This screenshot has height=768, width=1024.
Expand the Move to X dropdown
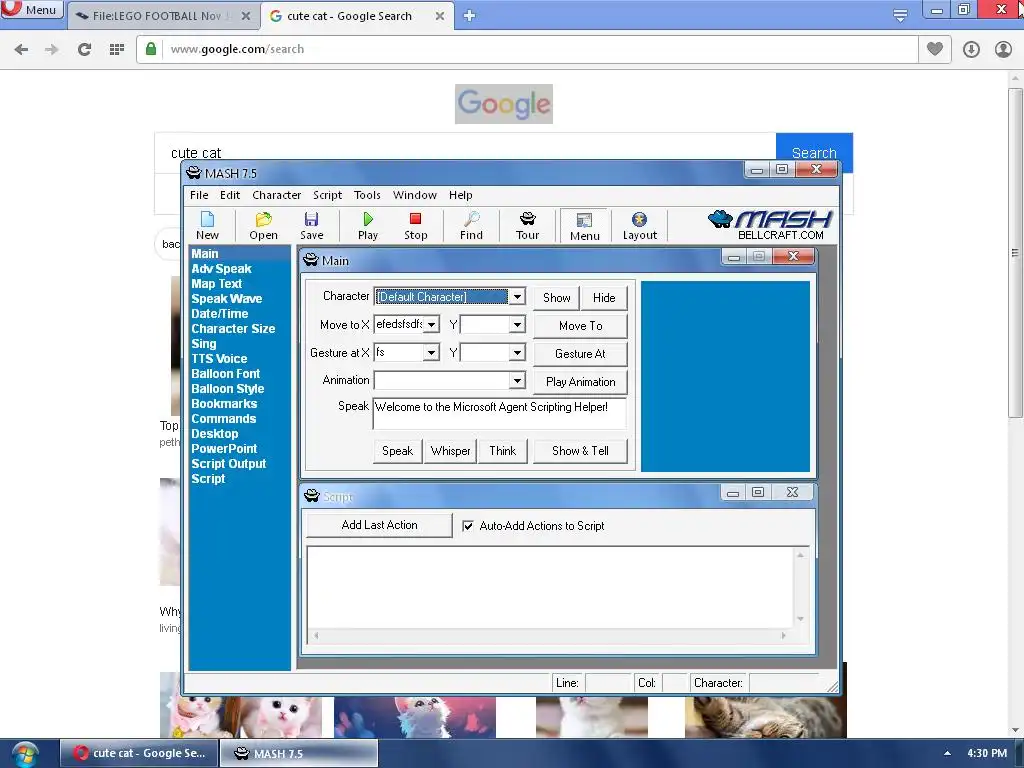[431, 325]
